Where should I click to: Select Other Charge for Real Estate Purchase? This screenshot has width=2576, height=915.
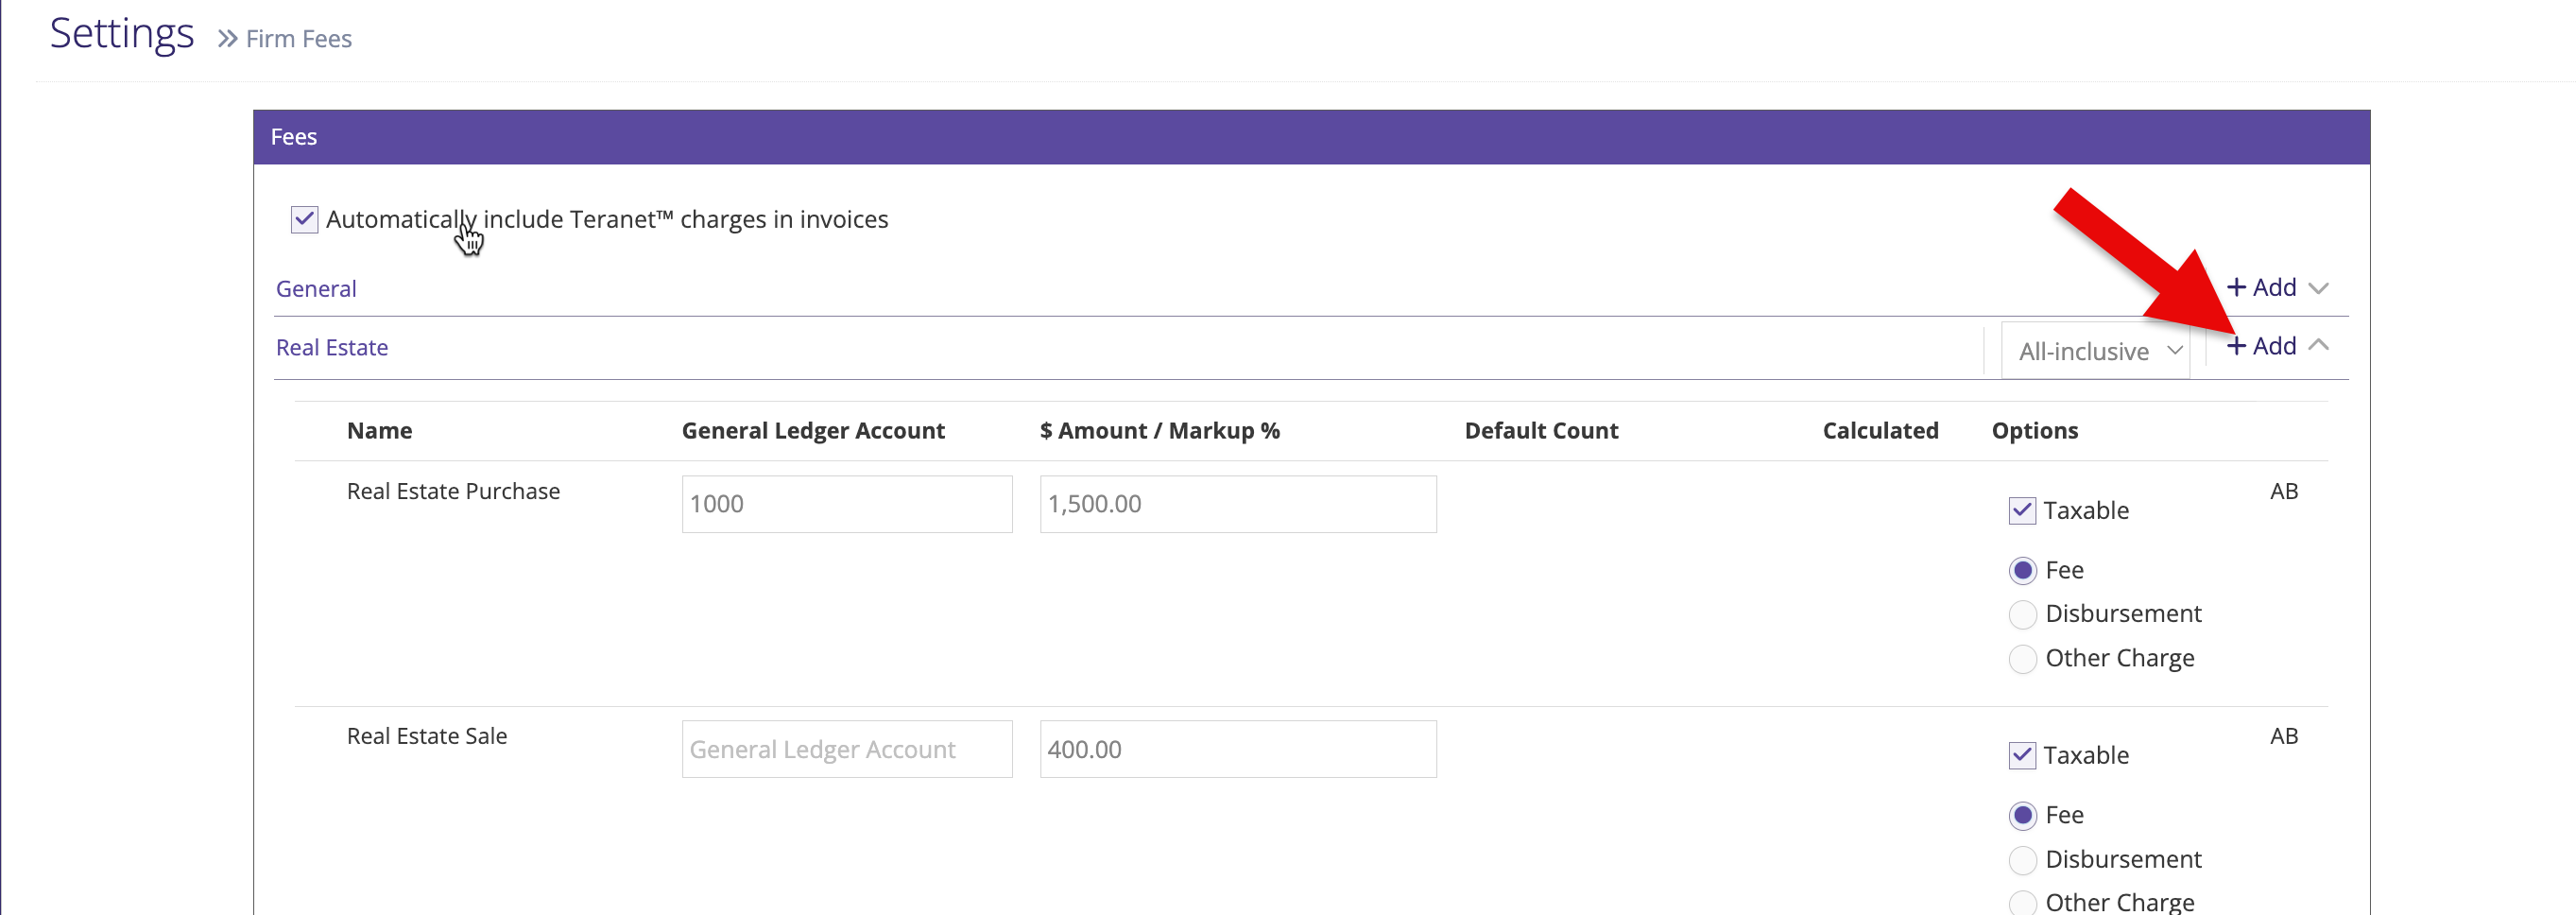coord(2022,659)
